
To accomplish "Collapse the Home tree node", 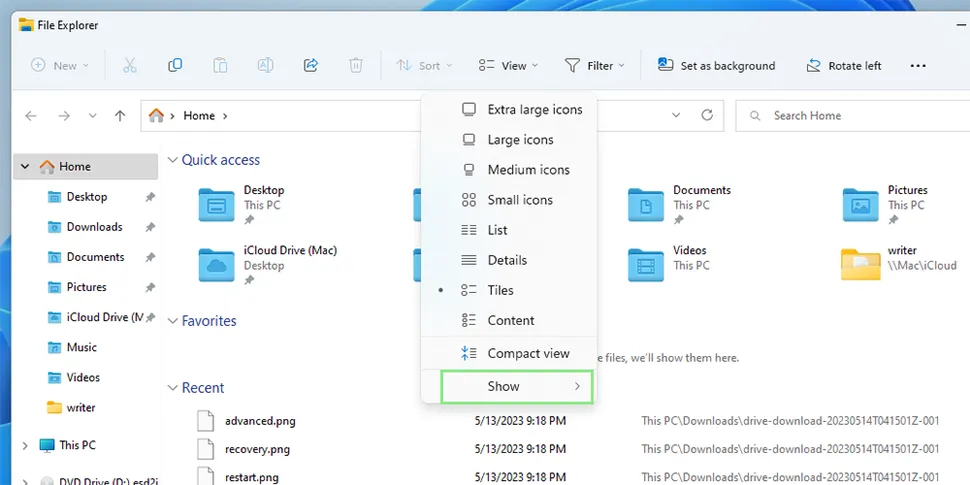I will pos(25,166).
